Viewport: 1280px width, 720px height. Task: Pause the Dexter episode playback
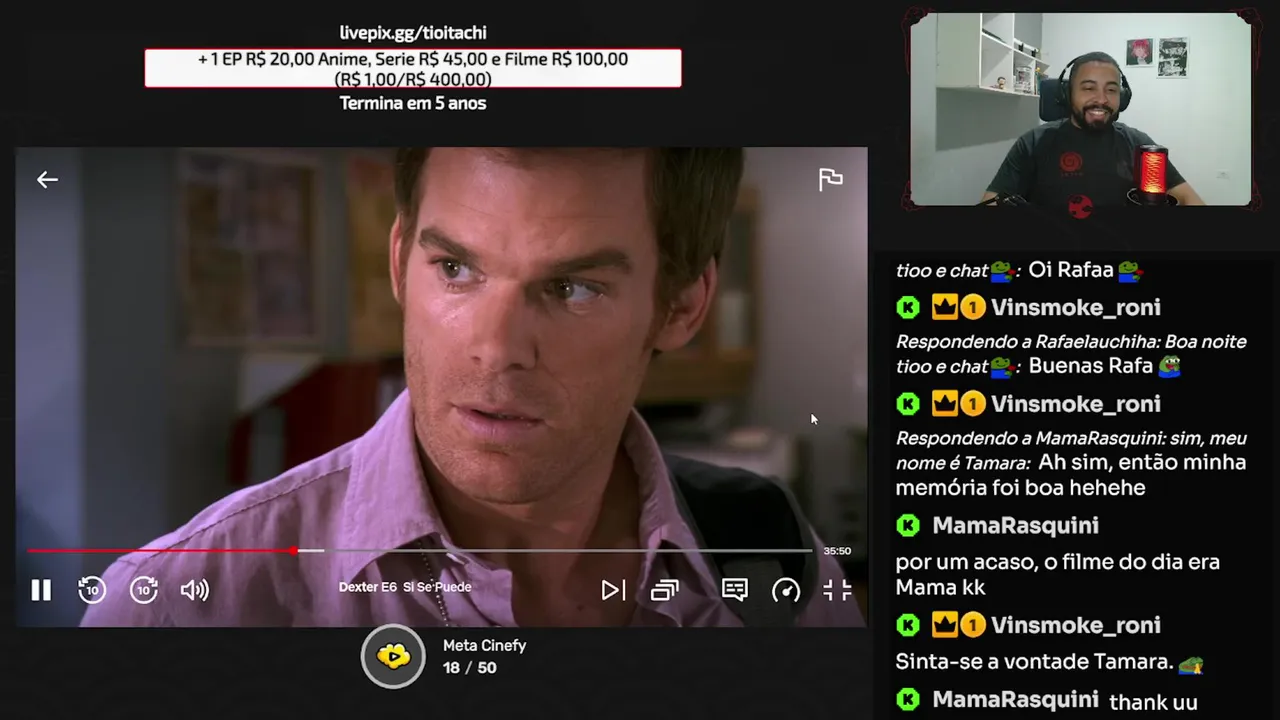41,590
